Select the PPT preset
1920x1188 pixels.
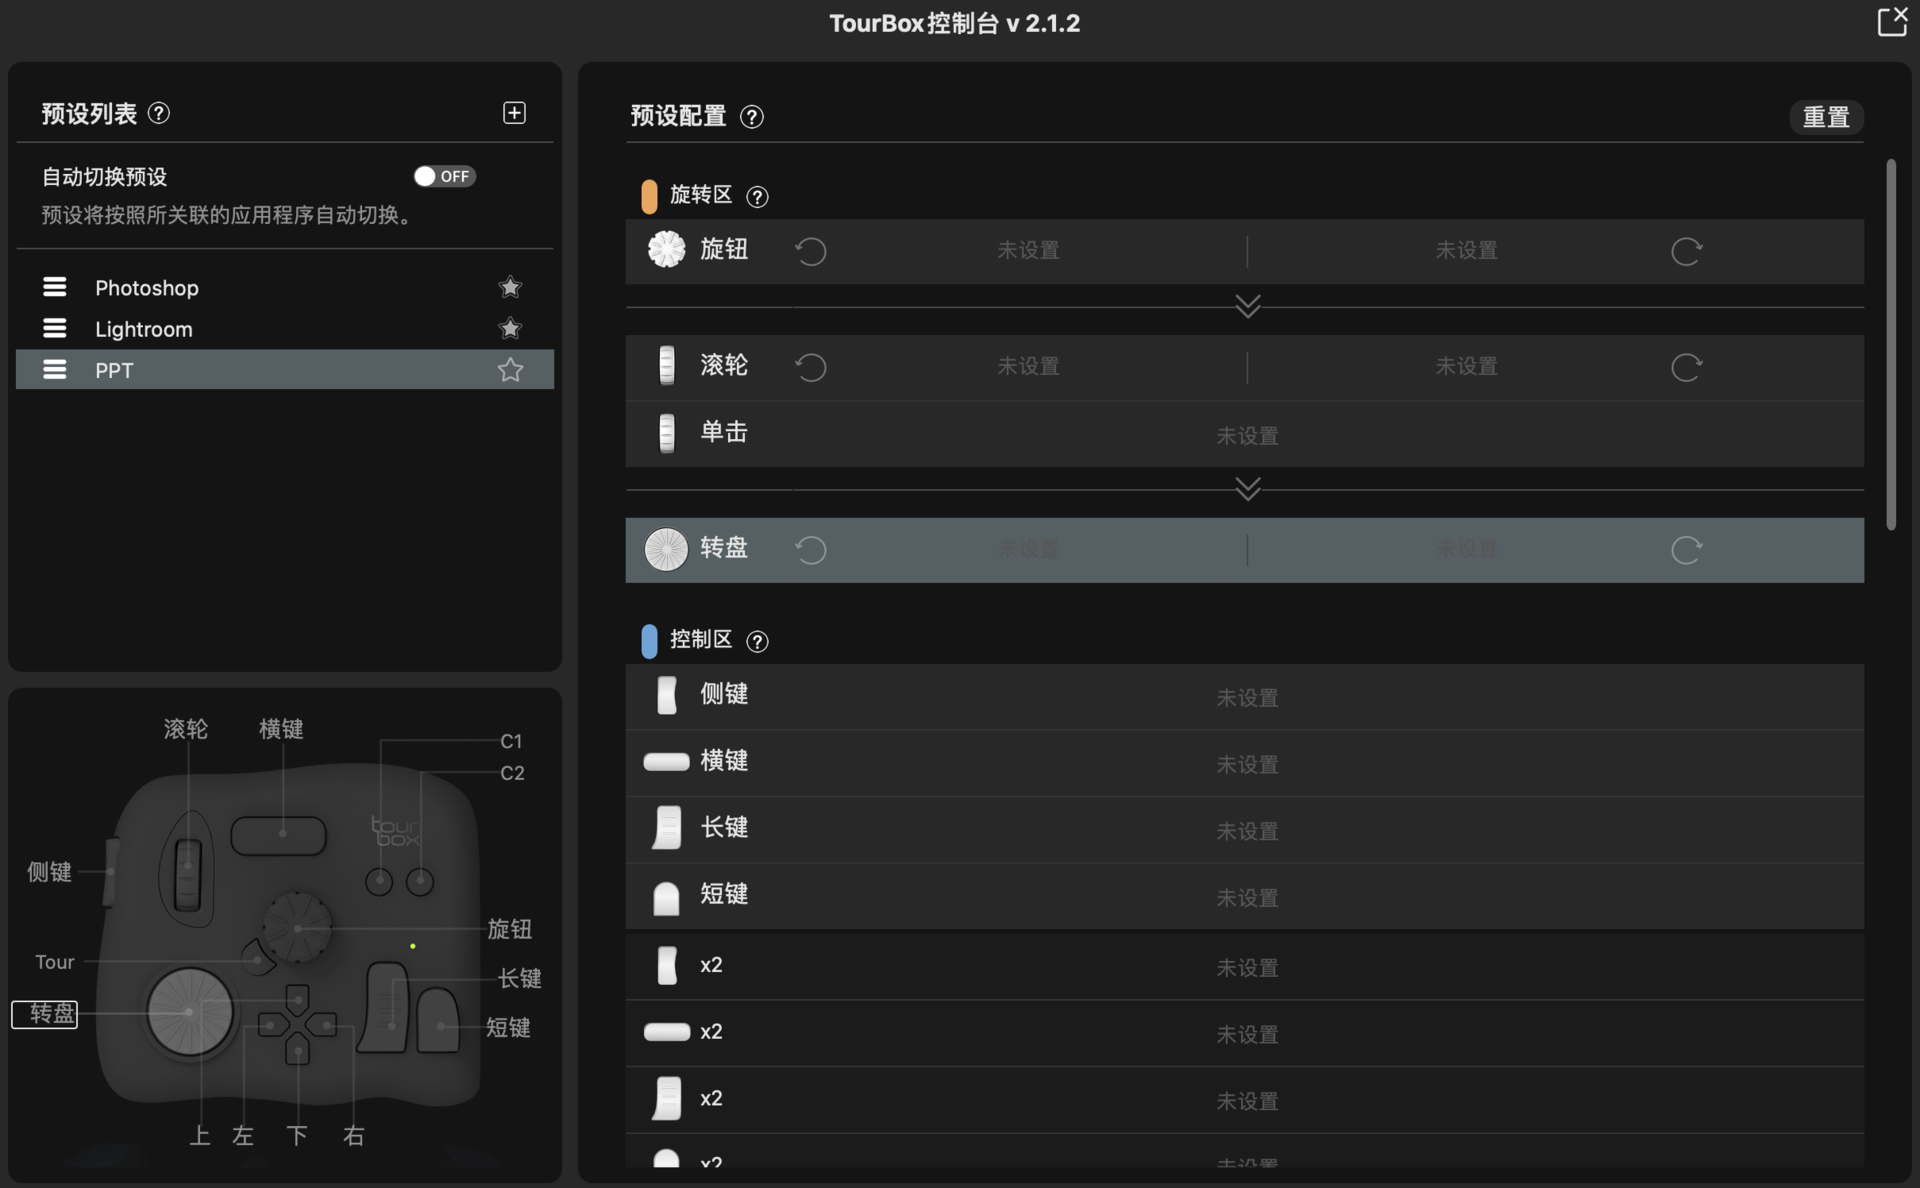tap(285, 369)
